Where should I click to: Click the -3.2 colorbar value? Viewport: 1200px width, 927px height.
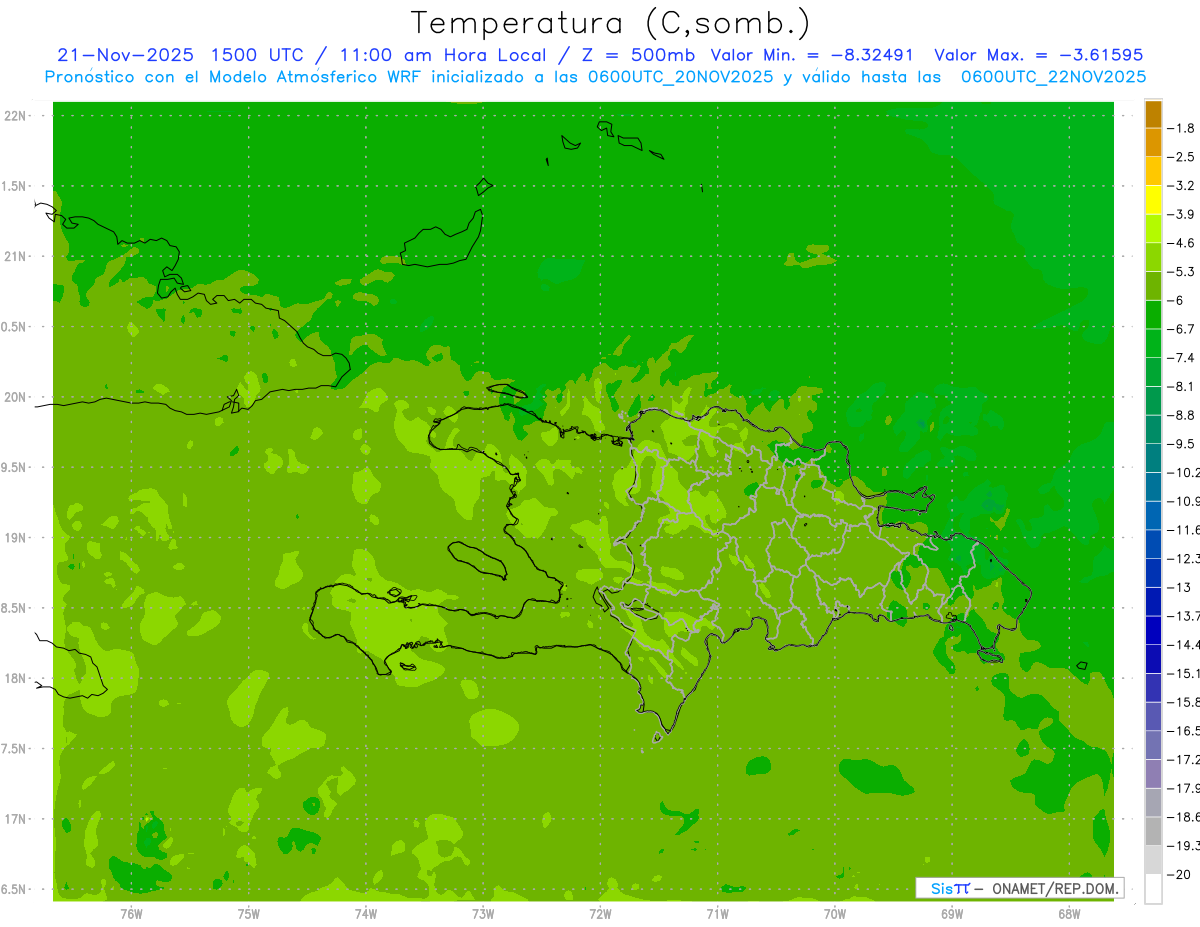tap(1182, 186)
